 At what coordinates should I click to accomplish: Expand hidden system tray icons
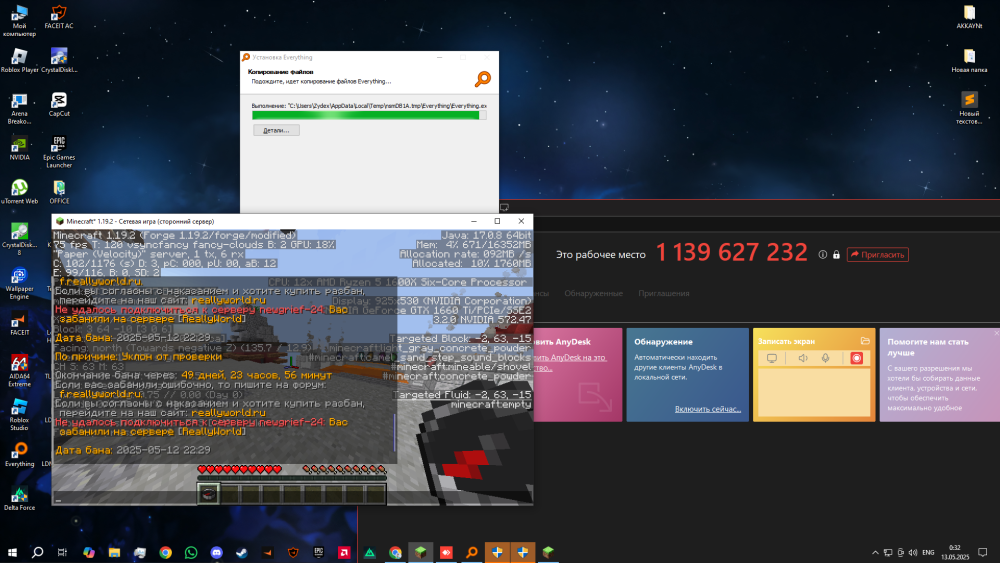[x=875, y=552]
